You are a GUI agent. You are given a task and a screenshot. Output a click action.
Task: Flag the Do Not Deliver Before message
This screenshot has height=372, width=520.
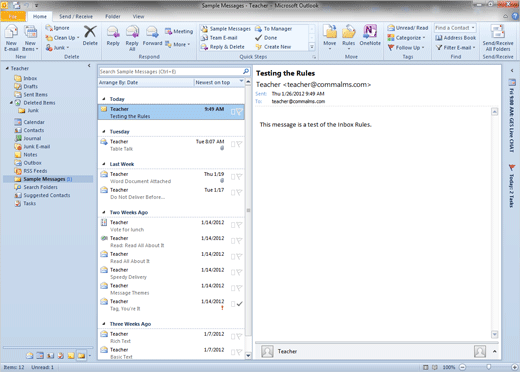[x=239, y=193]
